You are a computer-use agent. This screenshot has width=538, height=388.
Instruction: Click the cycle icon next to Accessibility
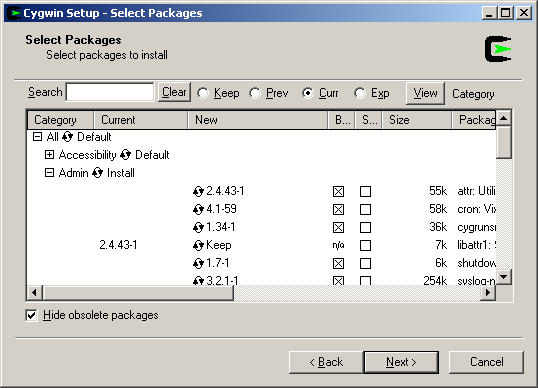[126, 154]
